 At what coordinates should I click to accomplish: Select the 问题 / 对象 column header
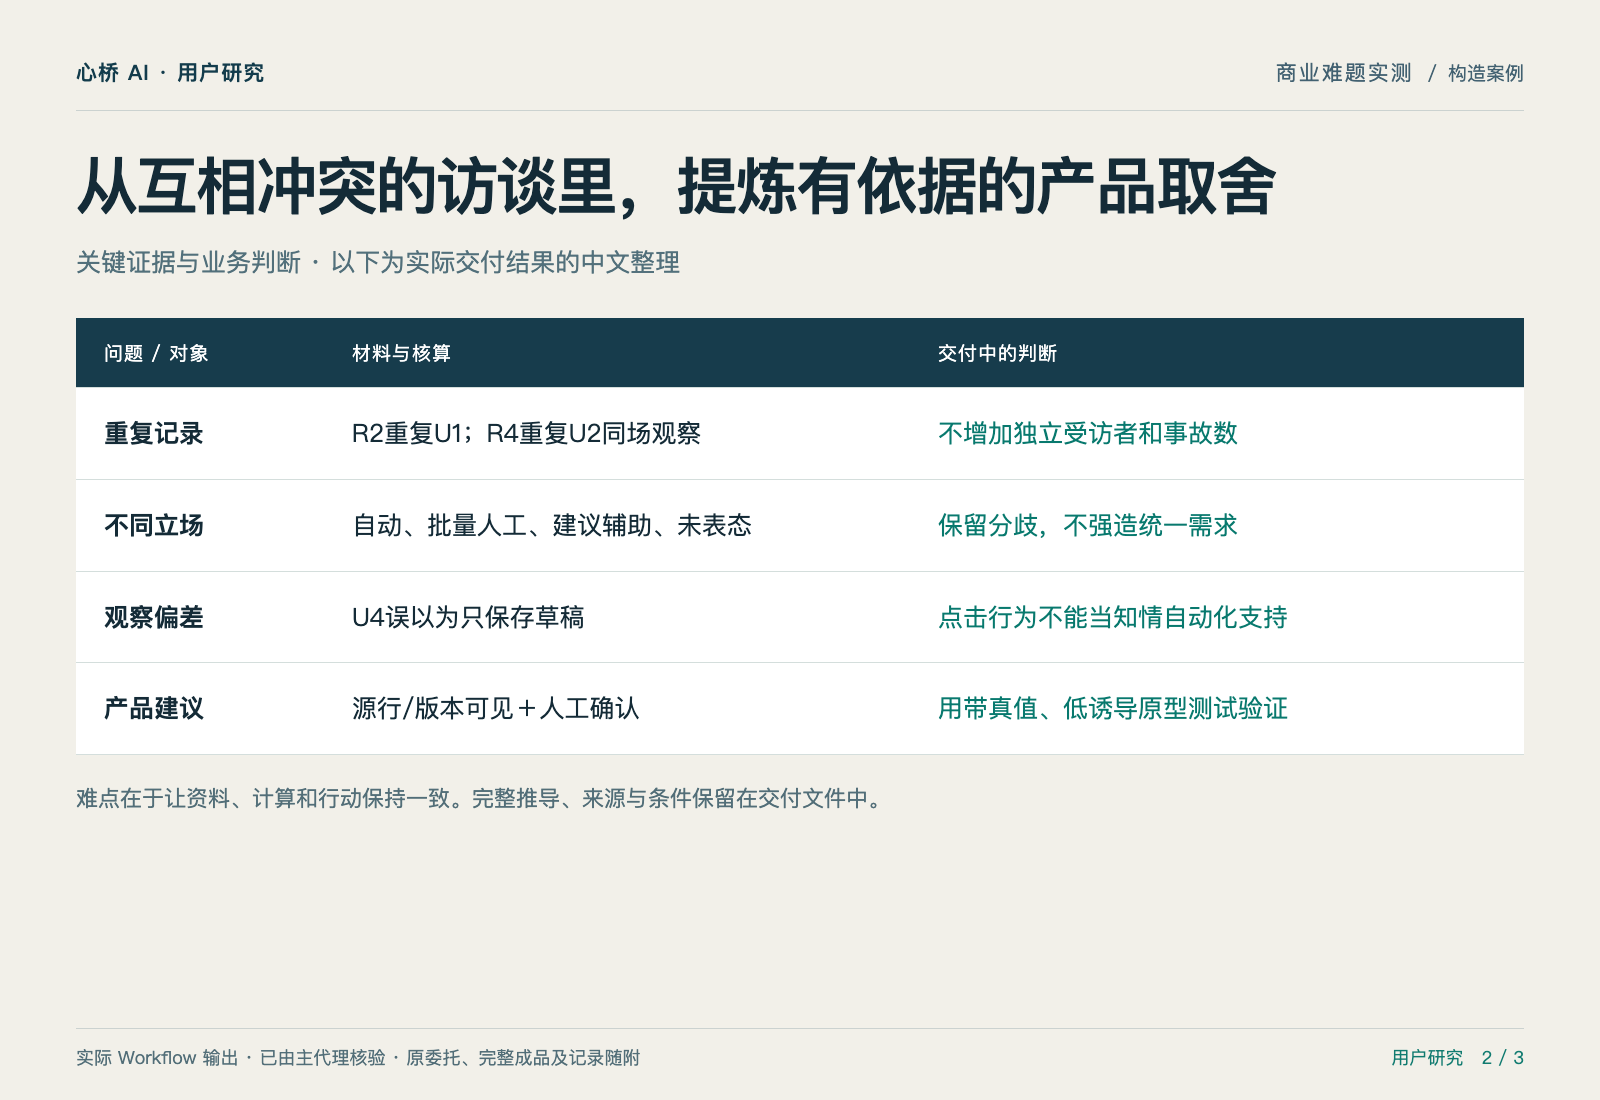pos(156,353)
